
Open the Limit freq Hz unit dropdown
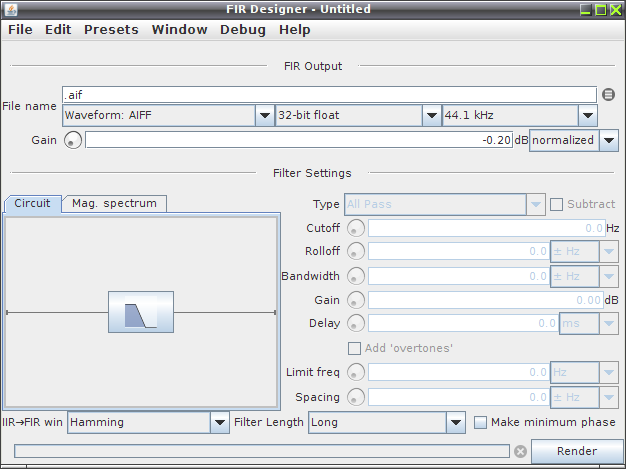pos(584,372)
